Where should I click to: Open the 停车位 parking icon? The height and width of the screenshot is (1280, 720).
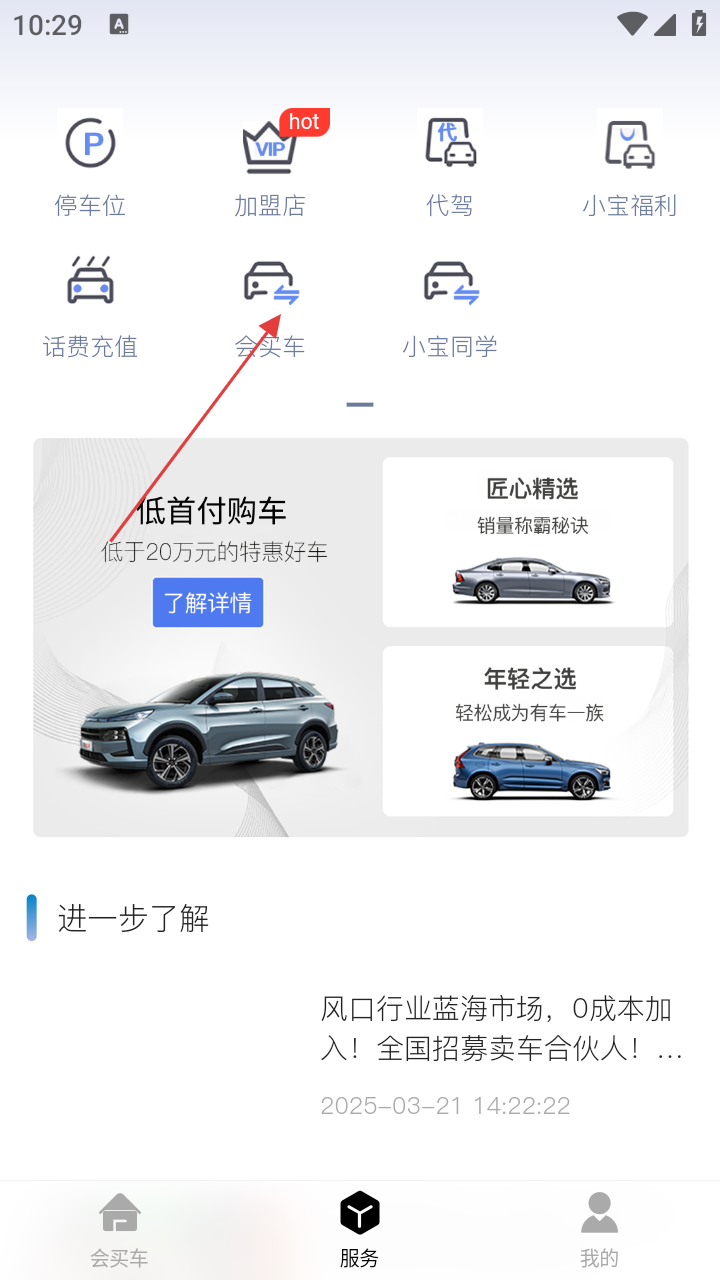[x=90, y=144]
